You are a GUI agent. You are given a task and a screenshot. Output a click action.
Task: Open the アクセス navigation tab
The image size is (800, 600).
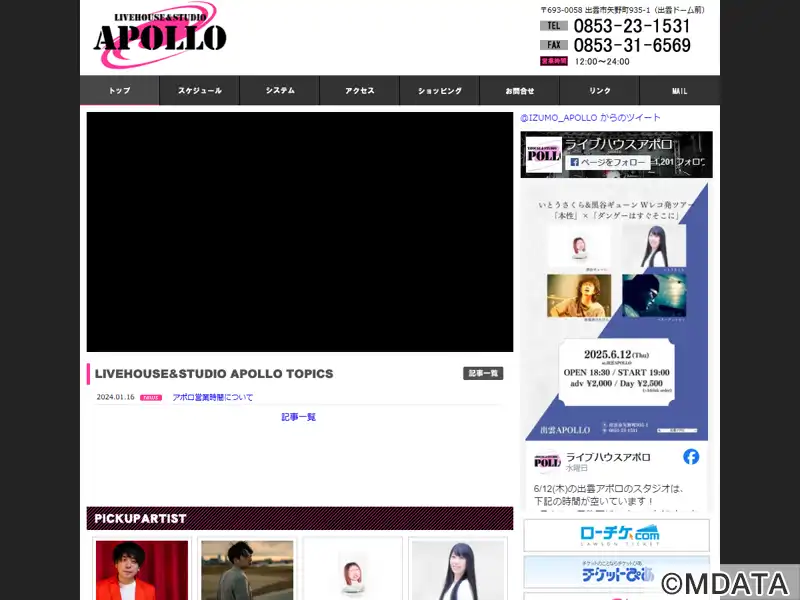(360, 90)
